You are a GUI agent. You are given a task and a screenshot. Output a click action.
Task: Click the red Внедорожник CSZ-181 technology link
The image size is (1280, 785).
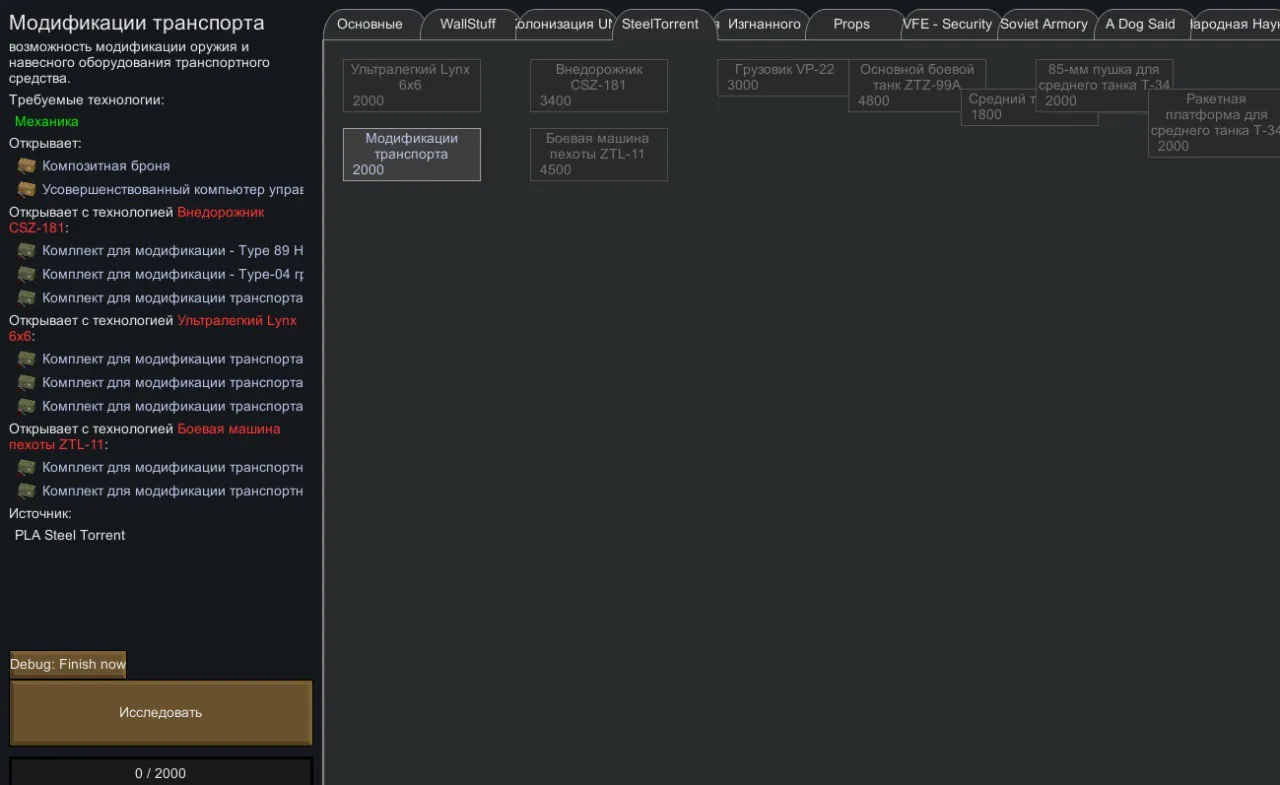220,213
